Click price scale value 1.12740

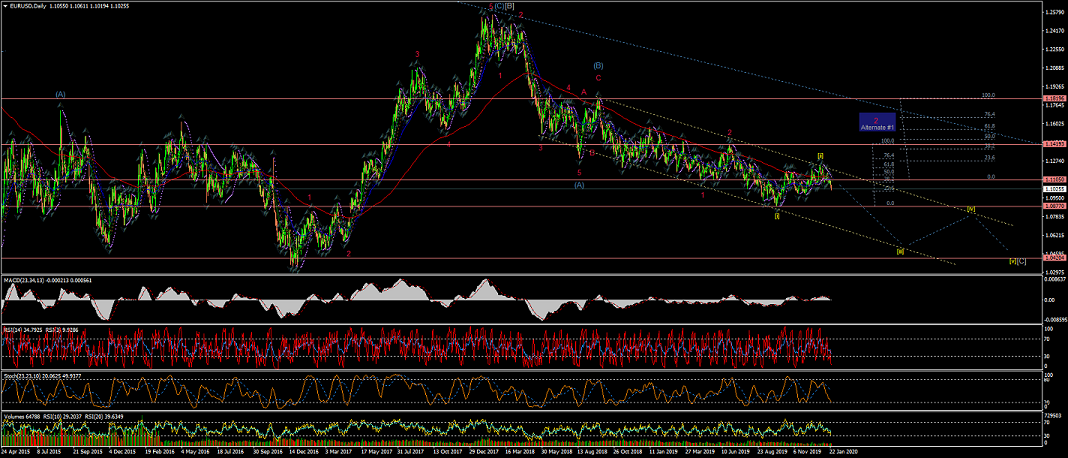1054,162
